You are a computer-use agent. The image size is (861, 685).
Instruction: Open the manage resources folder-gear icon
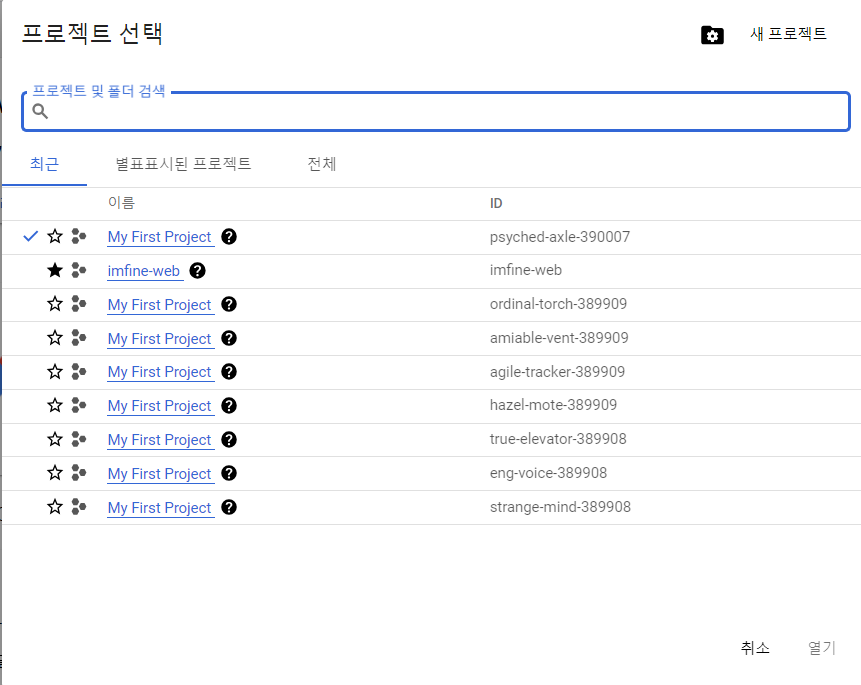[x=712, y=35]
